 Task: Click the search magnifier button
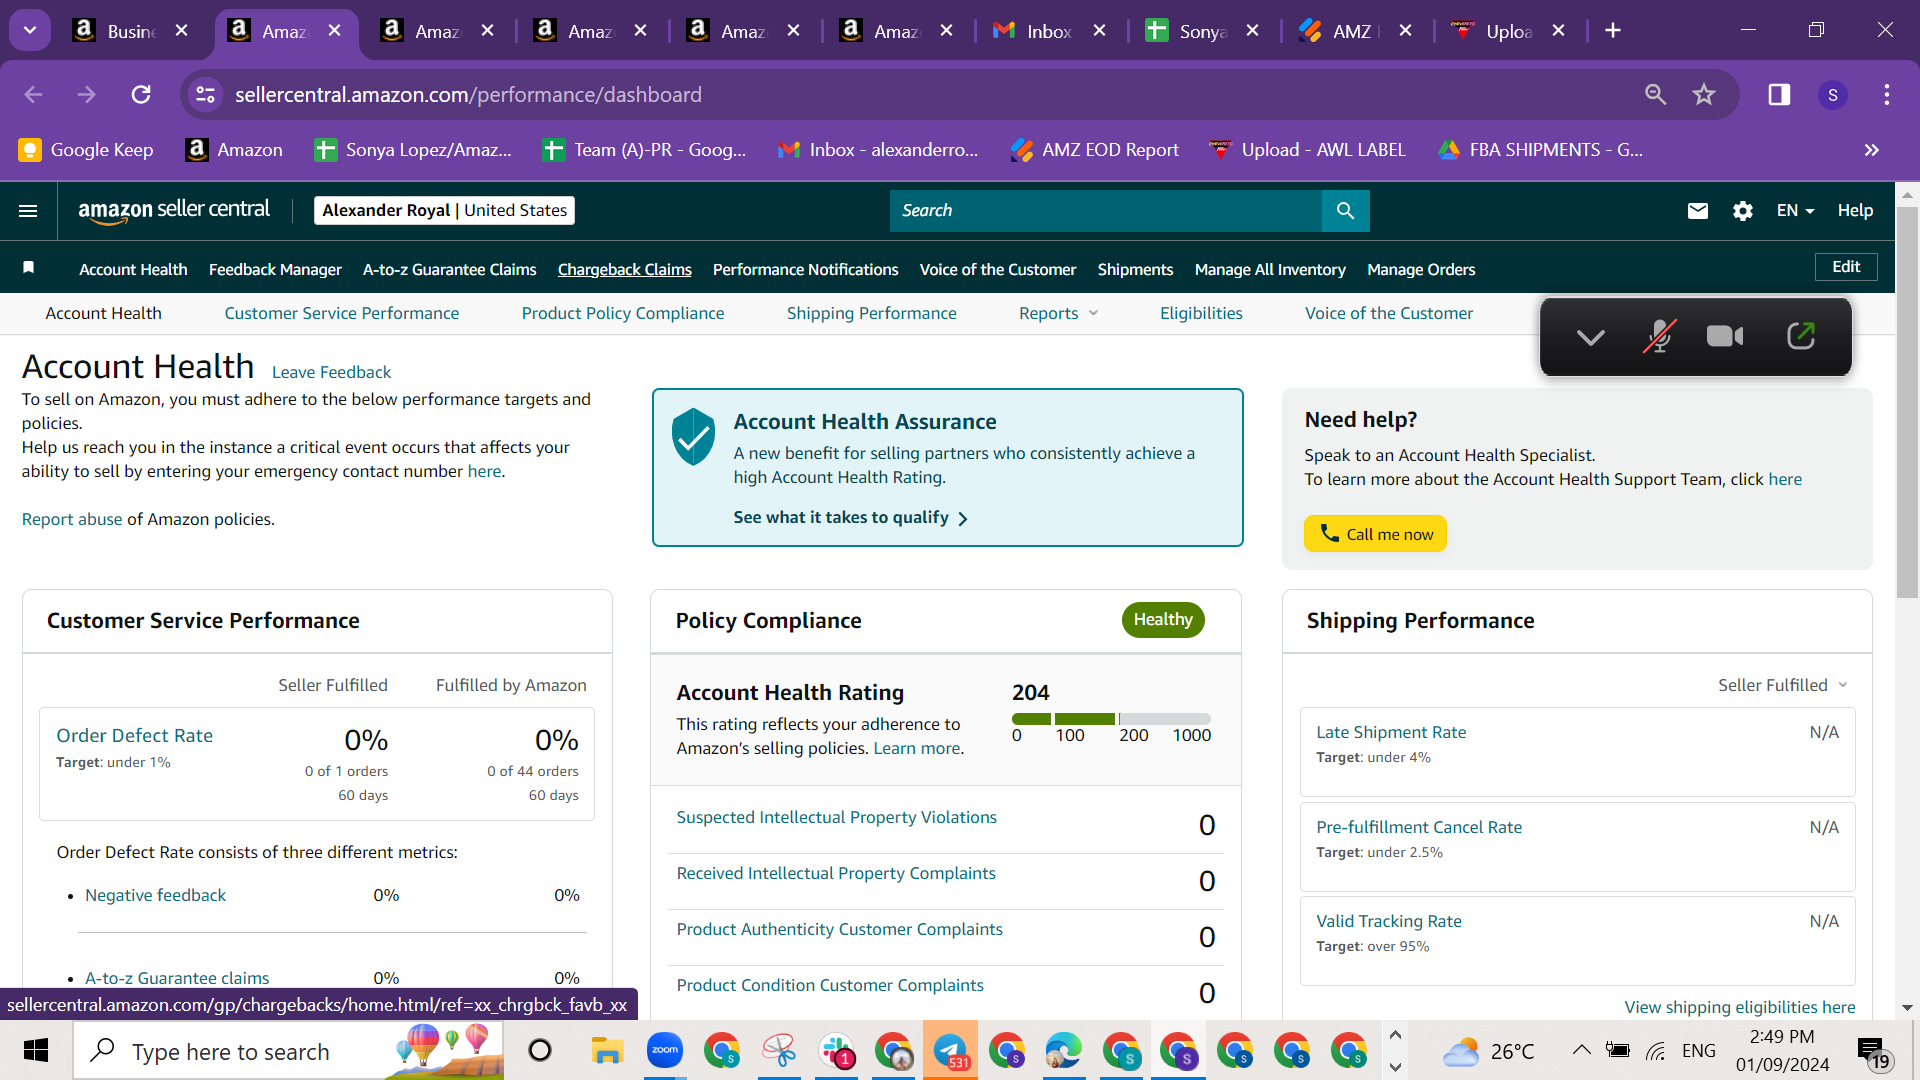pyautogui.click(x=1345, y=211)
